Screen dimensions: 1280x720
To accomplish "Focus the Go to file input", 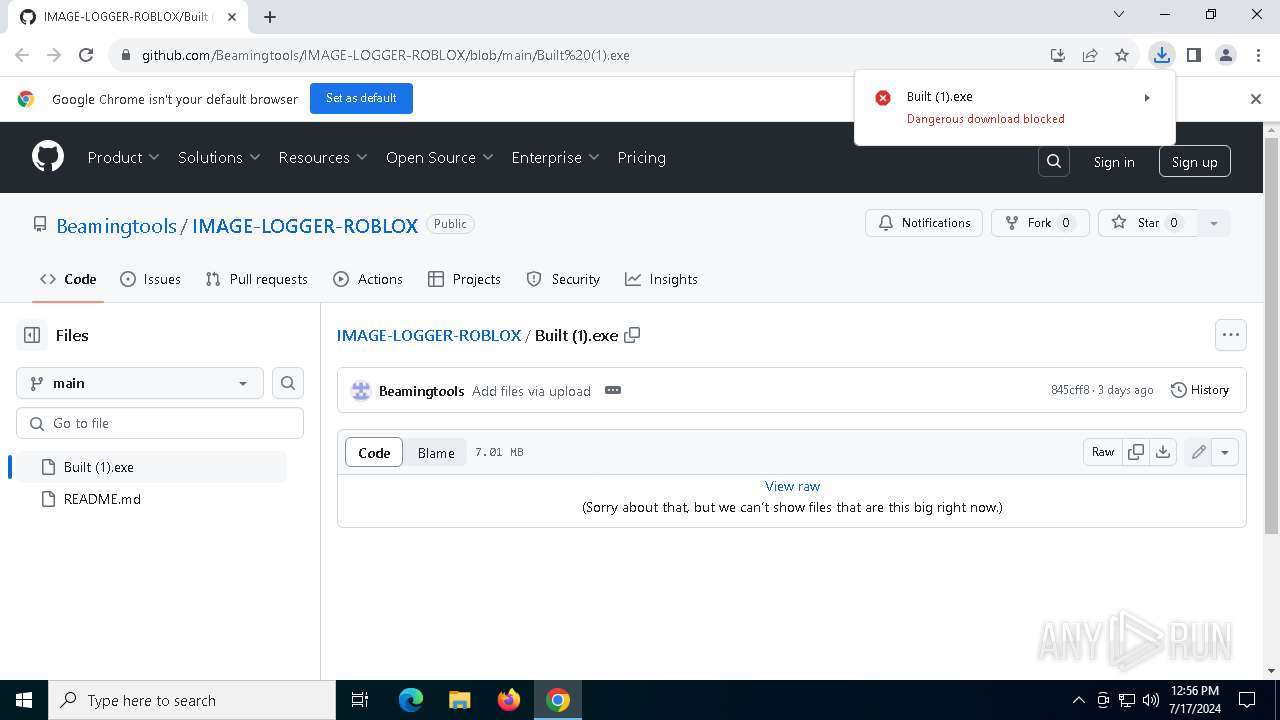I will coord(160,423).
